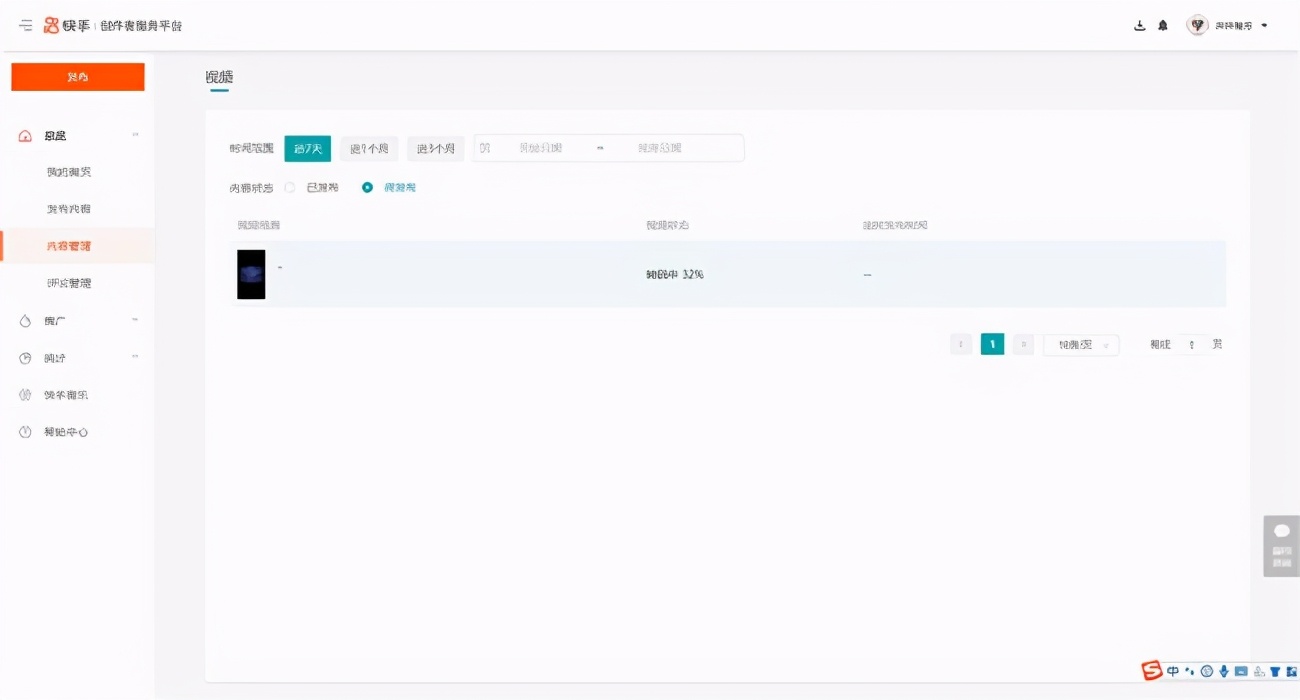Click the red Sogou S input method logo
The height and width of the screenshot is (700, 1300).
tap(1152, 670)
